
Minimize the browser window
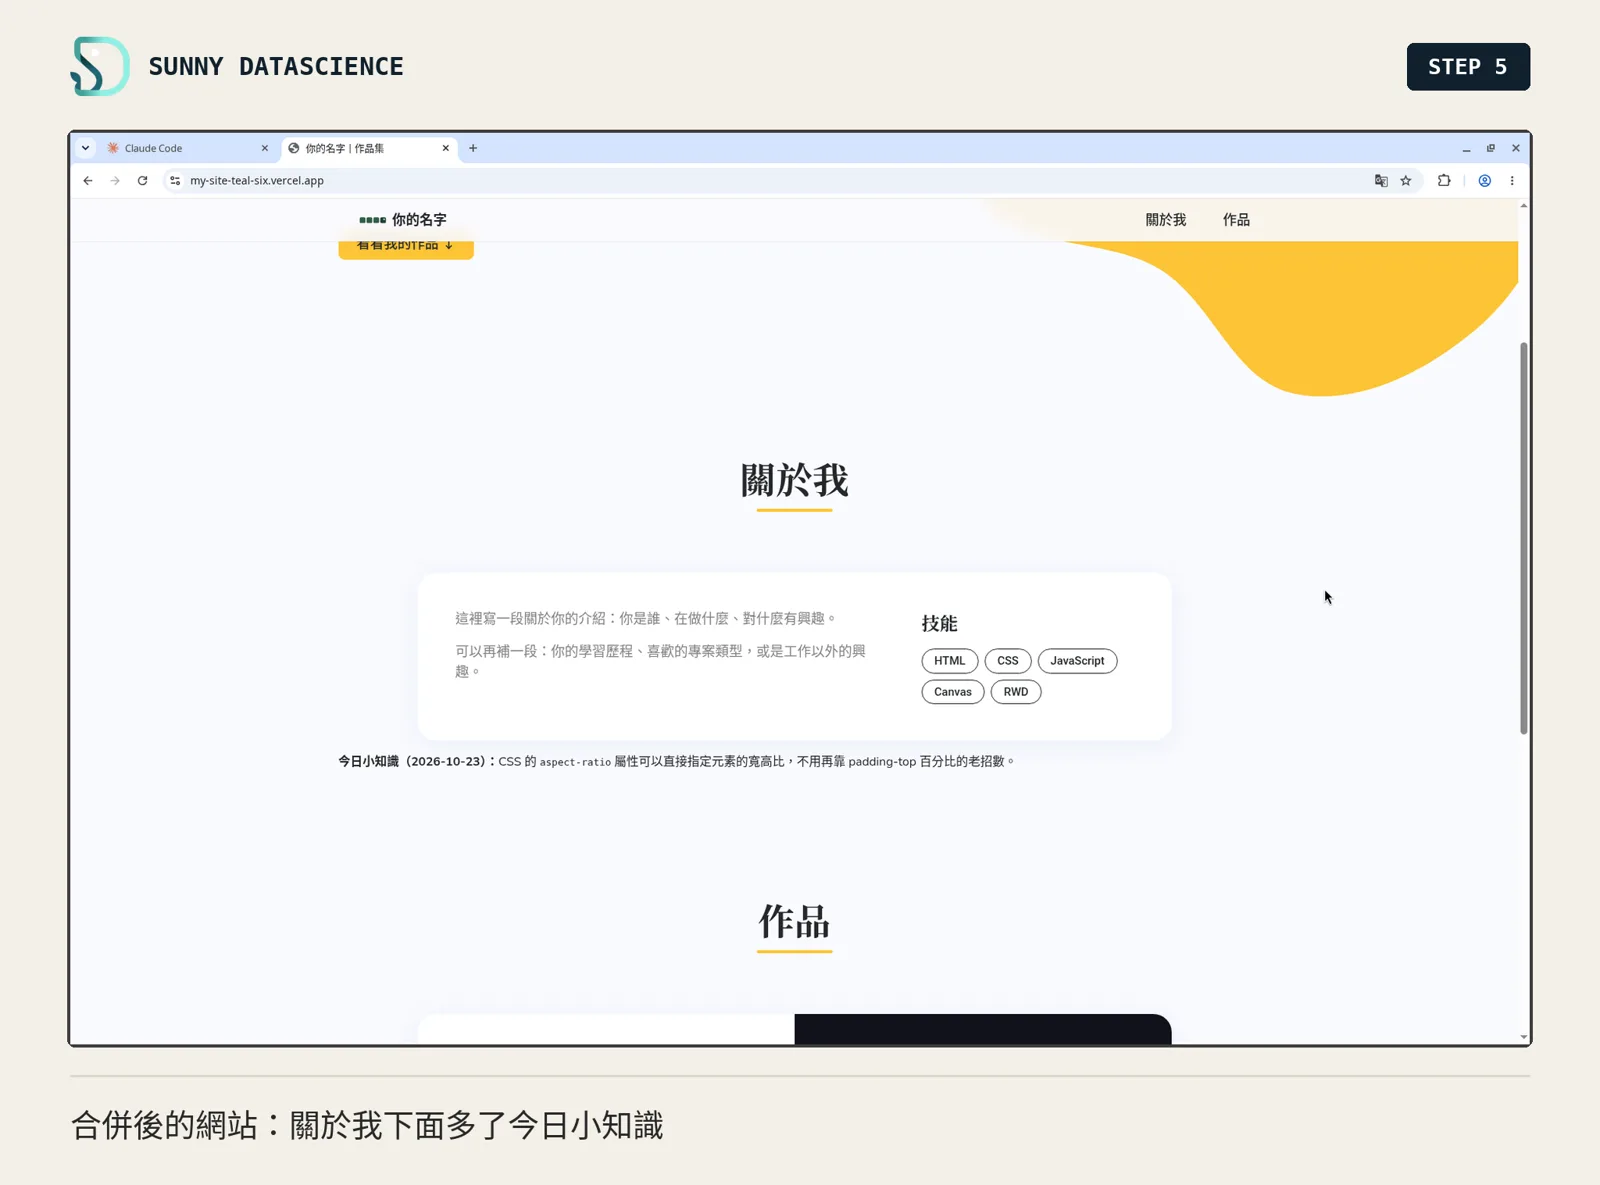click(1466, 149)
